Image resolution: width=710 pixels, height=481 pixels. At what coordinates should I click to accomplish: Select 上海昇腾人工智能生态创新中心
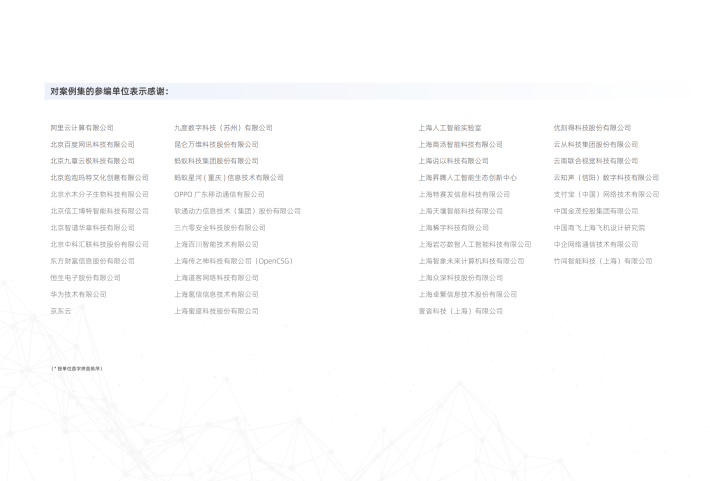(468, 178)
